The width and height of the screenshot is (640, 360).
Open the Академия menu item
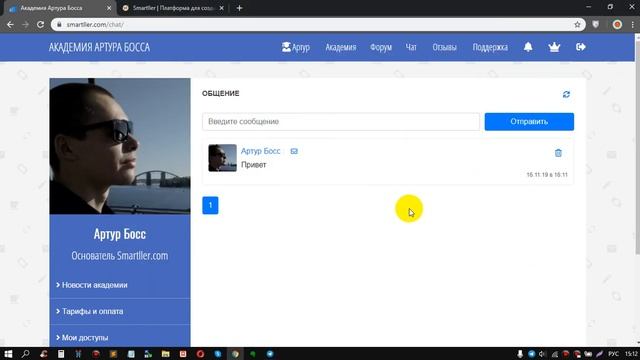click(341, 47)
